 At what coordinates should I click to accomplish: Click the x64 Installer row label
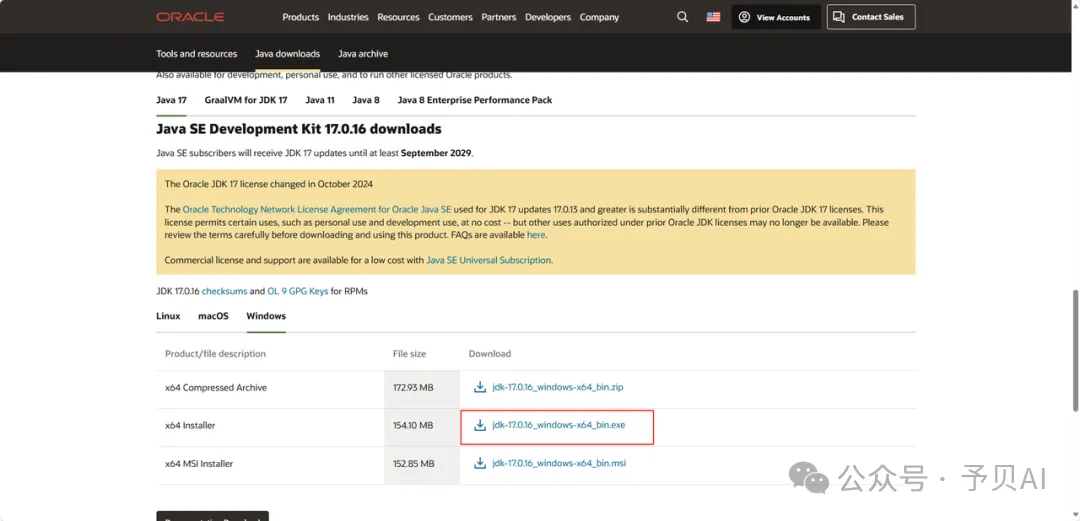point(190,426)
